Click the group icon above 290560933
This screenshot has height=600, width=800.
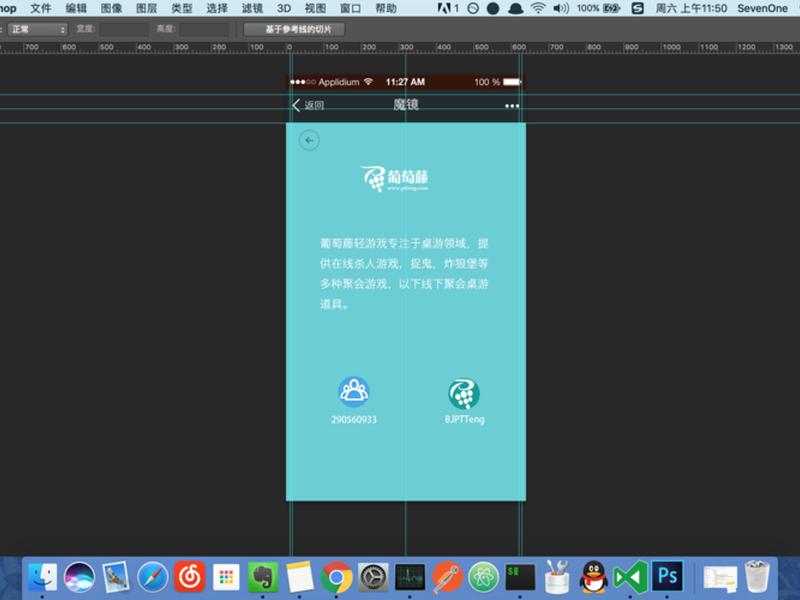click(x=354, y=391)
